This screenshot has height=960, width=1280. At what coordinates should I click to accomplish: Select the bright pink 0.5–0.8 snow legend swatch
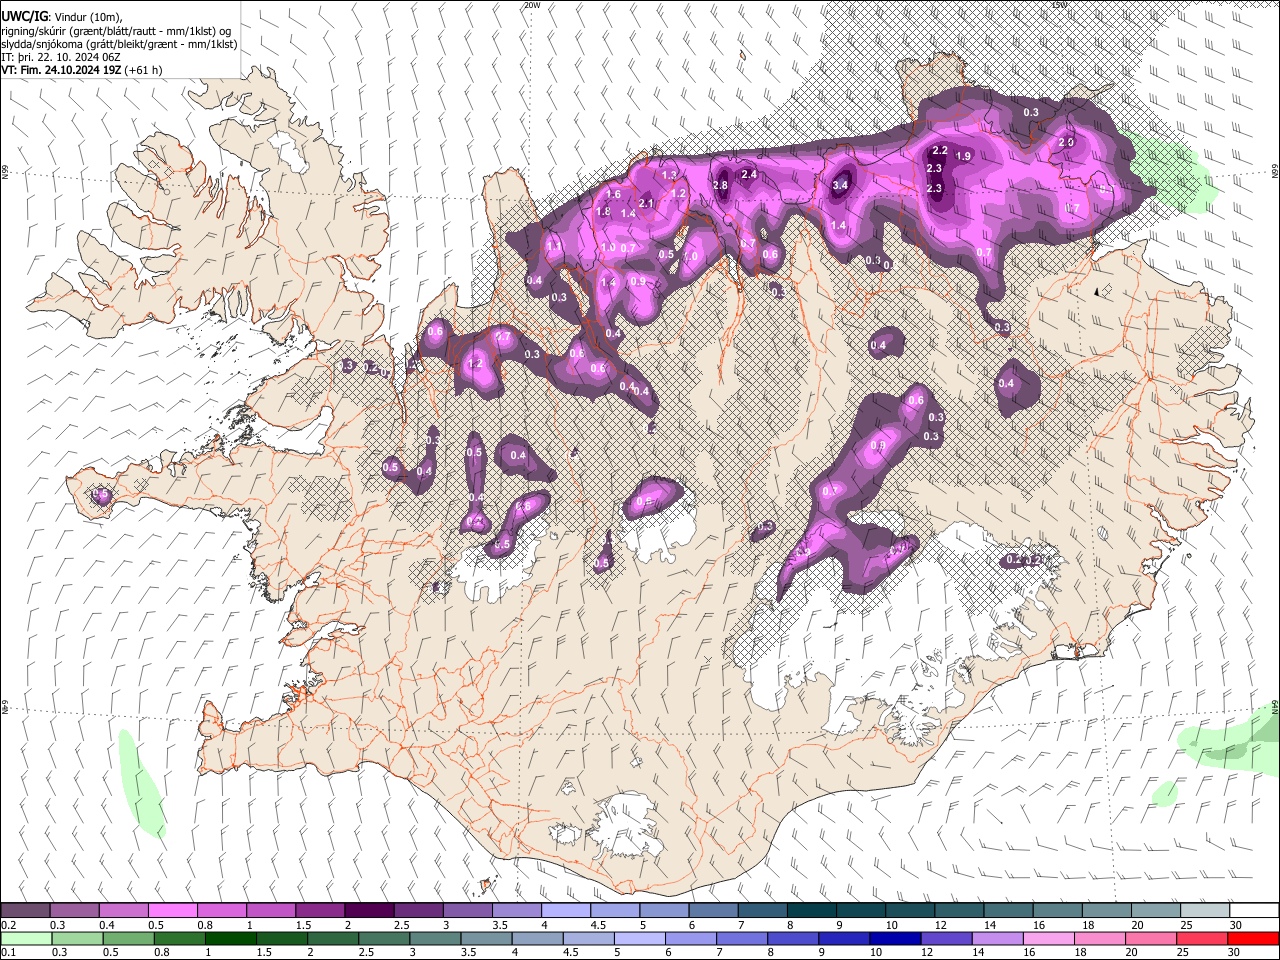coord(173,911)
